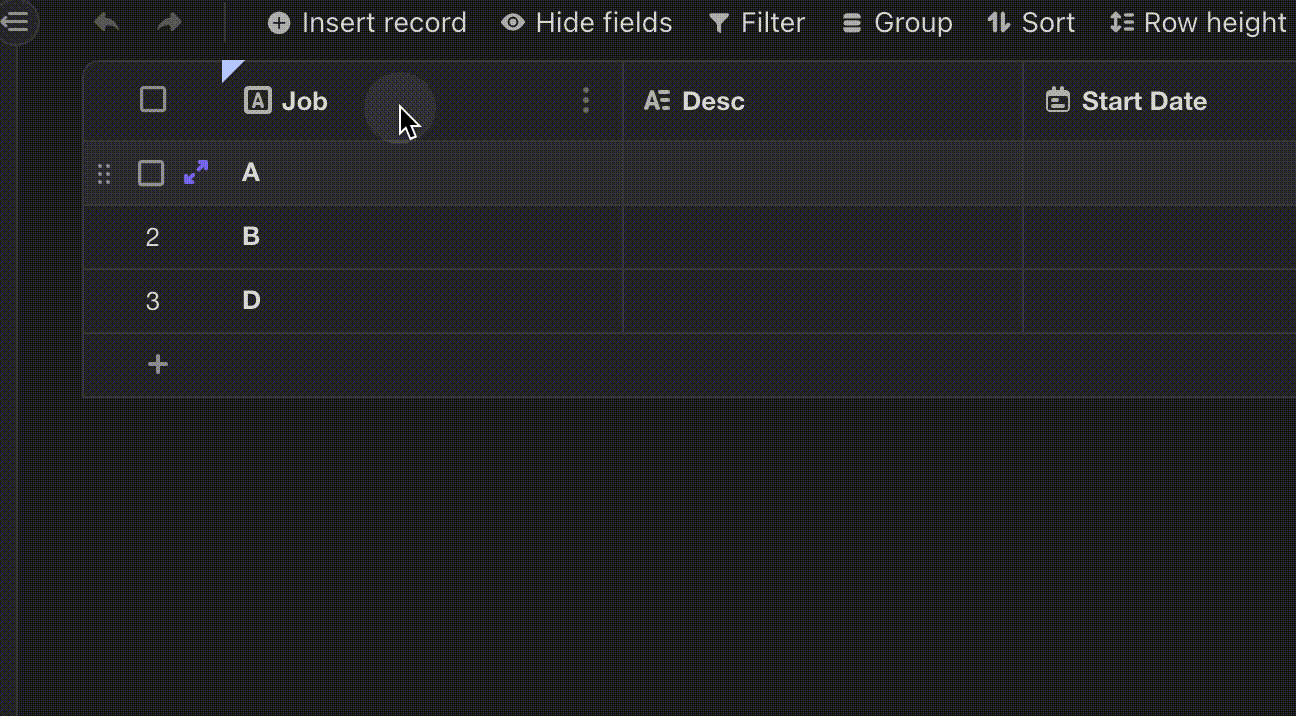Open the Sort icon
This screenshot has width=1296, height=716.
pyautogui.click(x=997, y=22)
